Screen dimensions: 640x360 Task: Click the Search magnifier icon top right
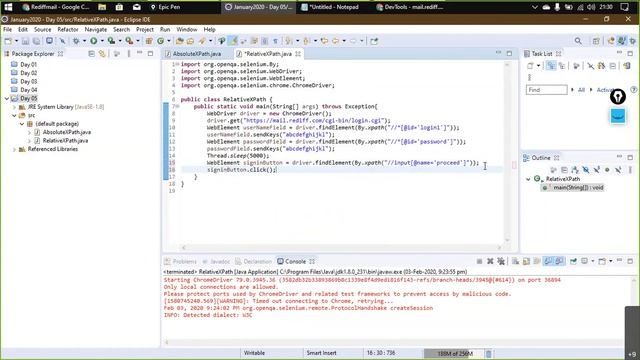click(x=578, y=41)
